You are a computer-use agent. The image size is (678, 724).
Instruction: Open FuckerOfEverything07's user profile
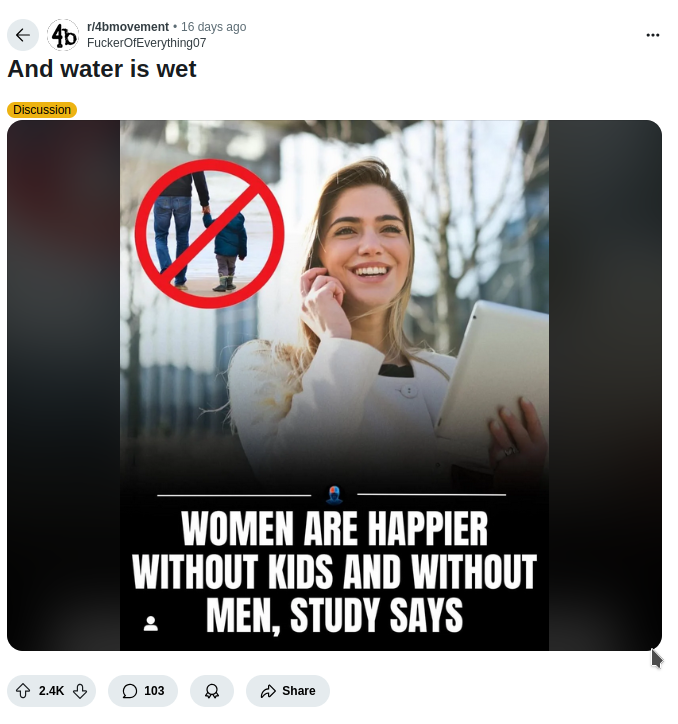[x=146, y=42]
